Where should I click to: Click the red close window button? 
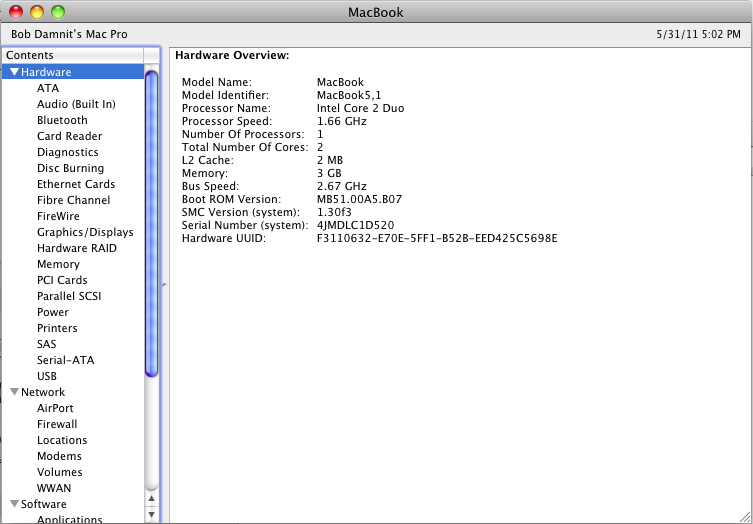point(17,12)
